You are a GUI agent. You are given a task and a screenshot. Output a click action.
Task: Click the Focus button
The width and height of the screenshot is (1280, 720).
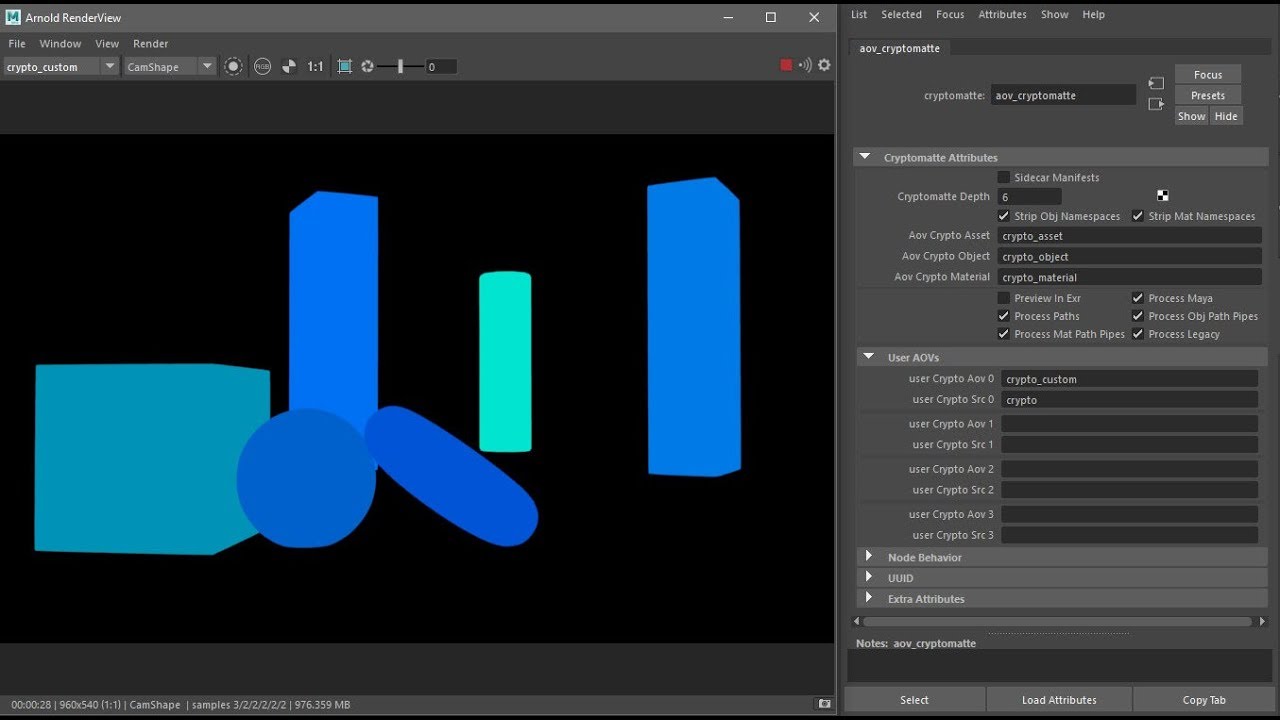(x=1208, y=75)
